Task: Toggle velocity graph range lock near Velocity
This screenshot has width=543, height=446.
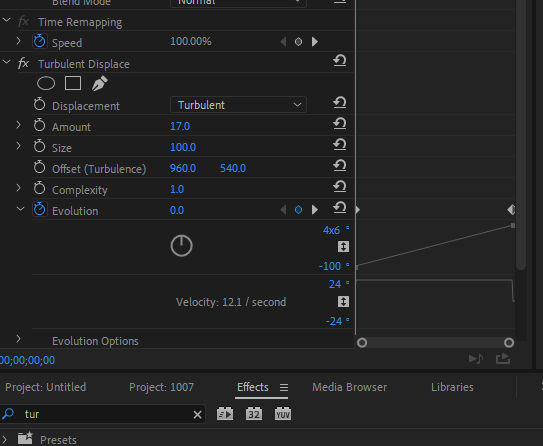Action: 343,301
